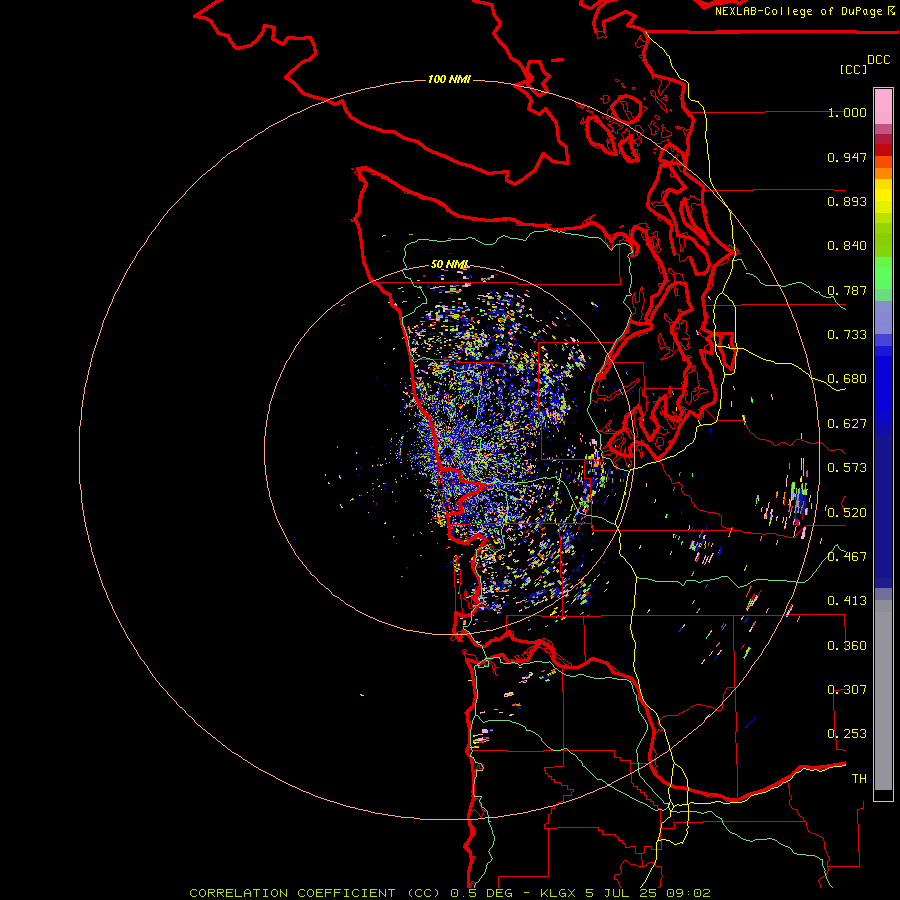Screen dimensions: 900x900
Task: Click the 0.307 scale value
Action: (x=847, y=690)
